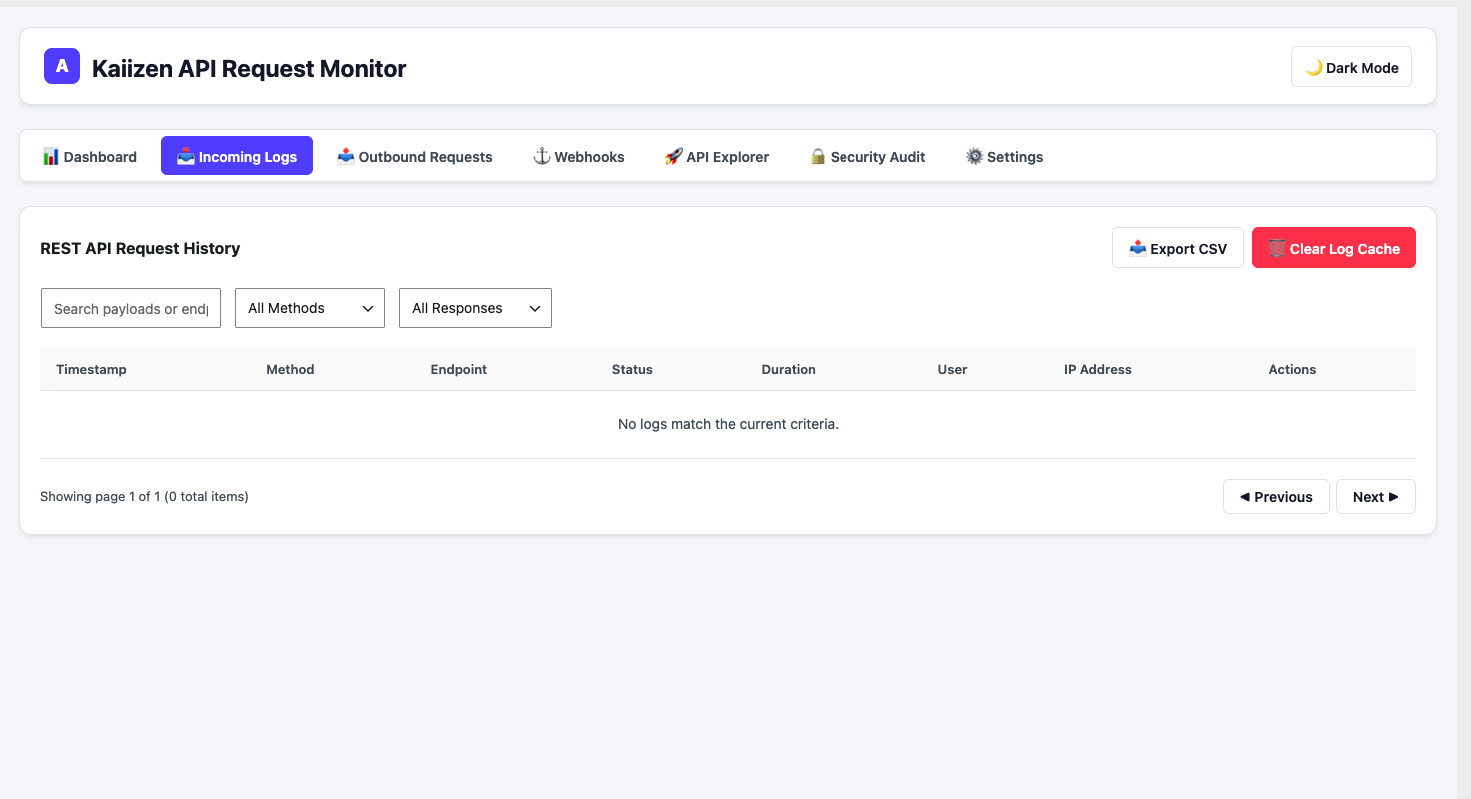This screenshot has width=1471, height=799.
Task: Open the Security Audit tab
Action: (867, 156)
